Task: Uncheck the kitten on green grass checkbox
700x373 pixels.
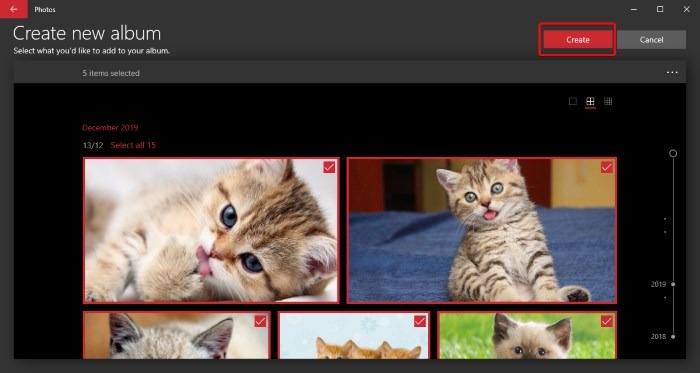Action: (x=606, y=321)
